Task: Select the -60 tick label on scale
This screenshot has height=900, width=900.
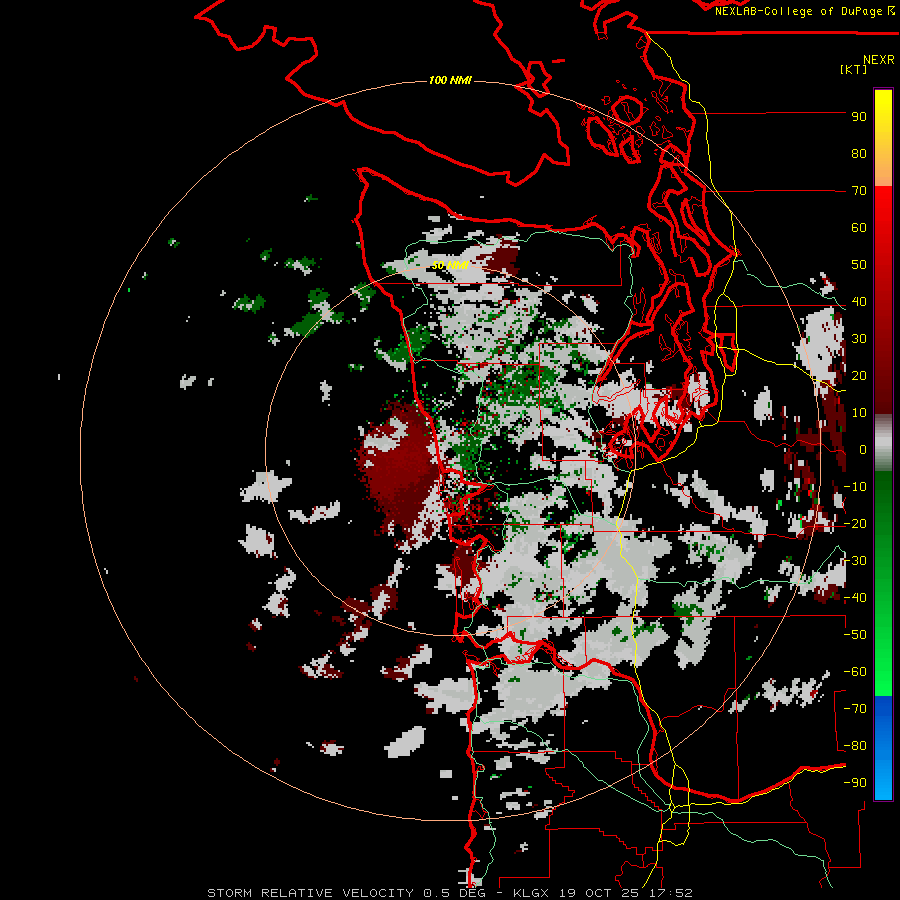Action: tap(855, 672)
